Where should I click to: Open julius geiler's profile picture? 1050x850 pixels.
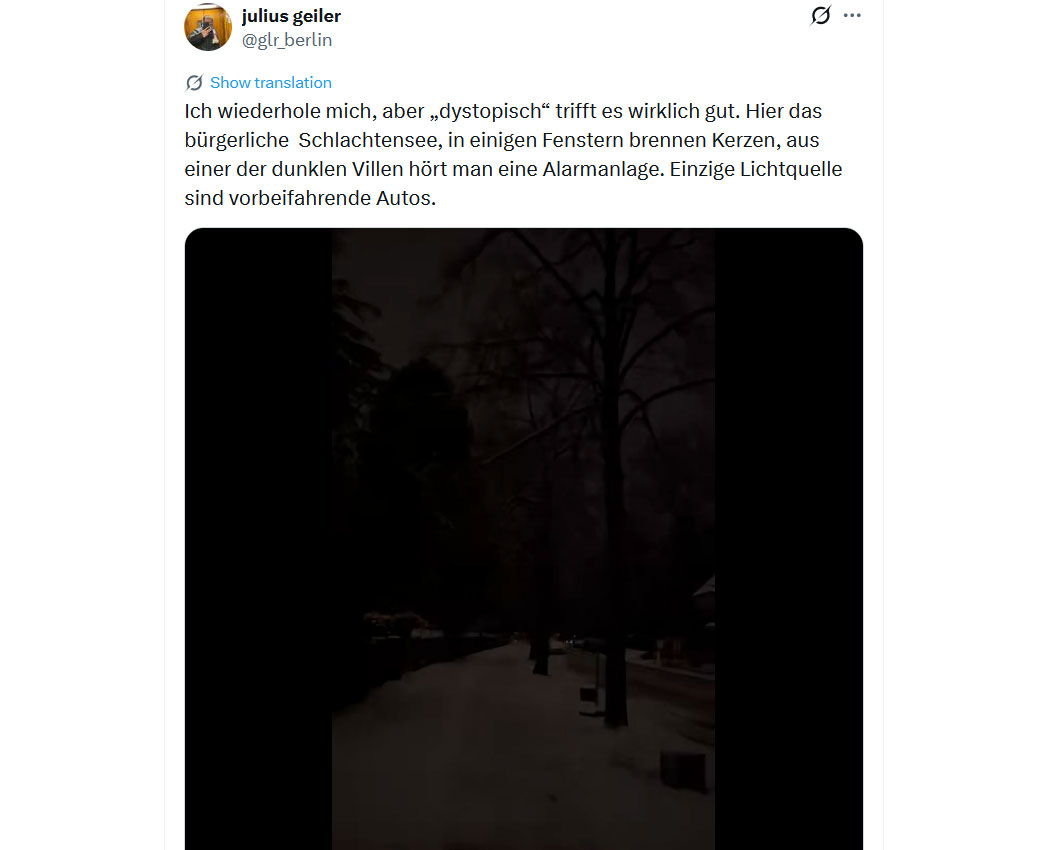208,27
